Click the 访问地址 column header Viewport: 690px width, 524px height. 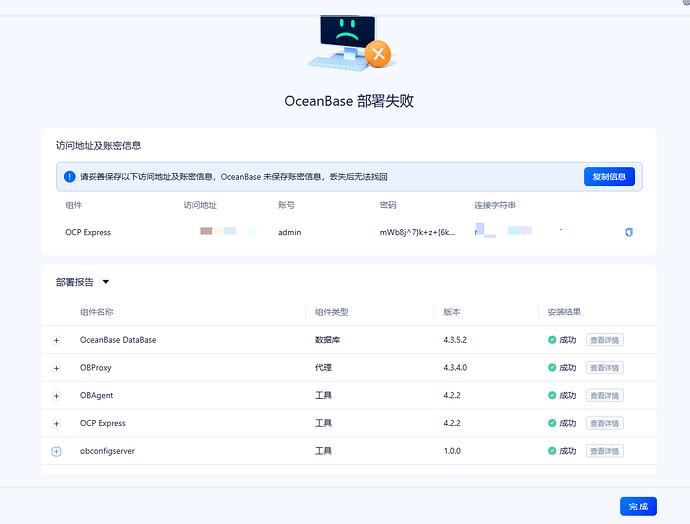point(200,205)
